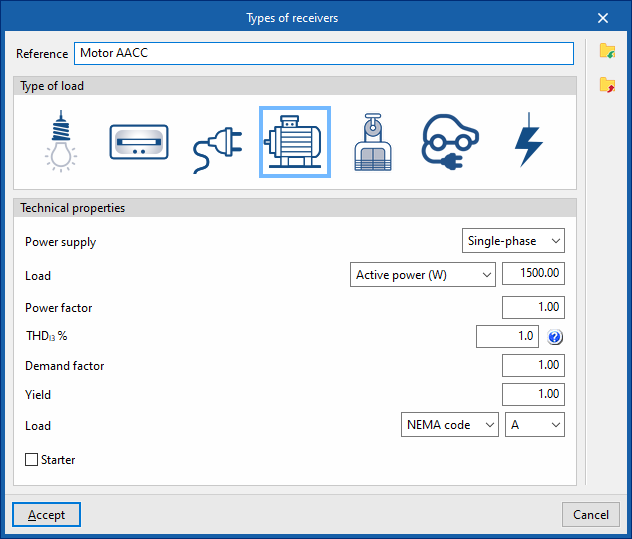
Task: Click the Power factor label
Action: click(58, 308)
